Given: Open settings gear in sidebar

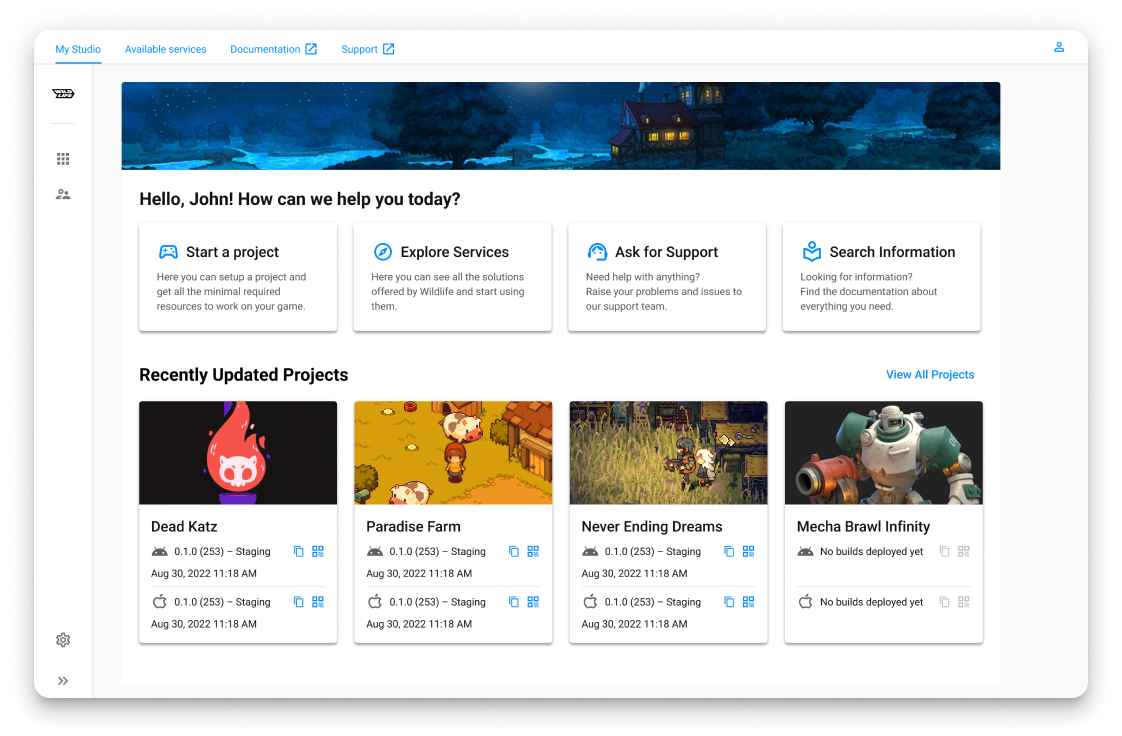Looking at the screenshot, I should pos(63,640).
